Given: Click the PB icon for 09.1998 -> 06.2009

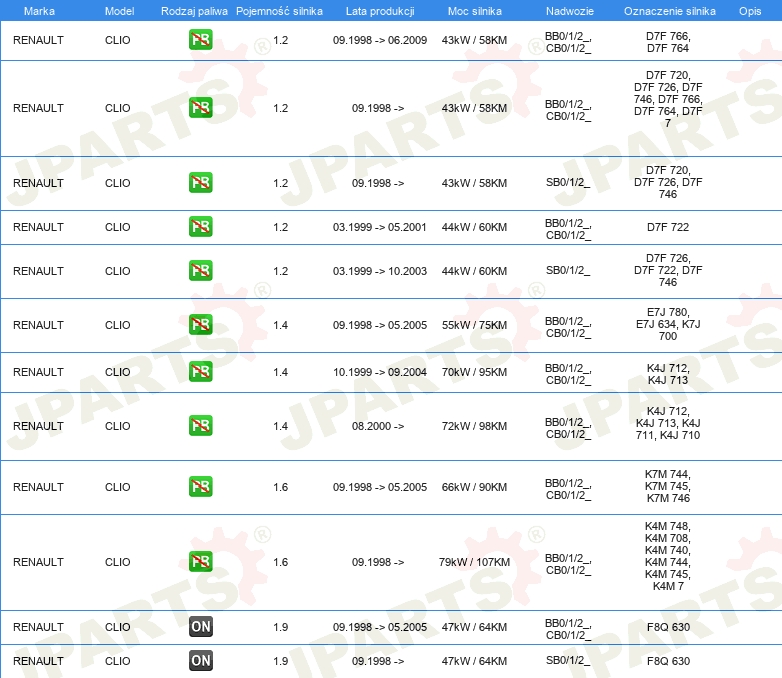Looking at the screenshot, I should click(200, 41).
